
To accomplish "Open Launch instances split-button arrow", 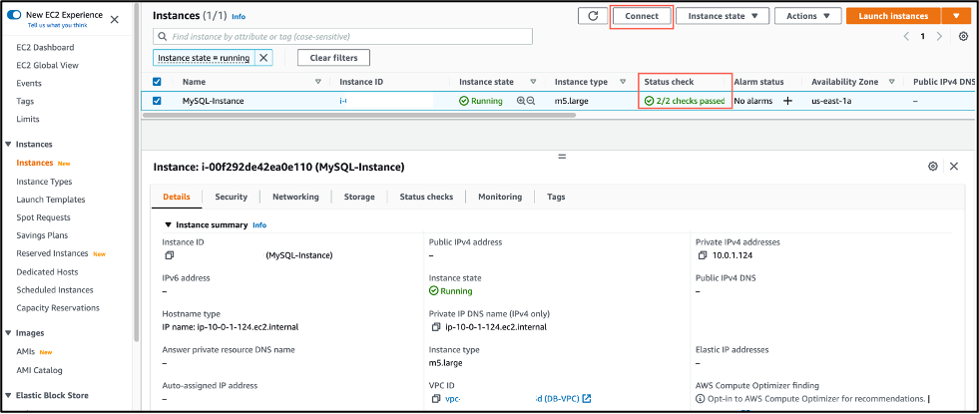I will 956,16.
